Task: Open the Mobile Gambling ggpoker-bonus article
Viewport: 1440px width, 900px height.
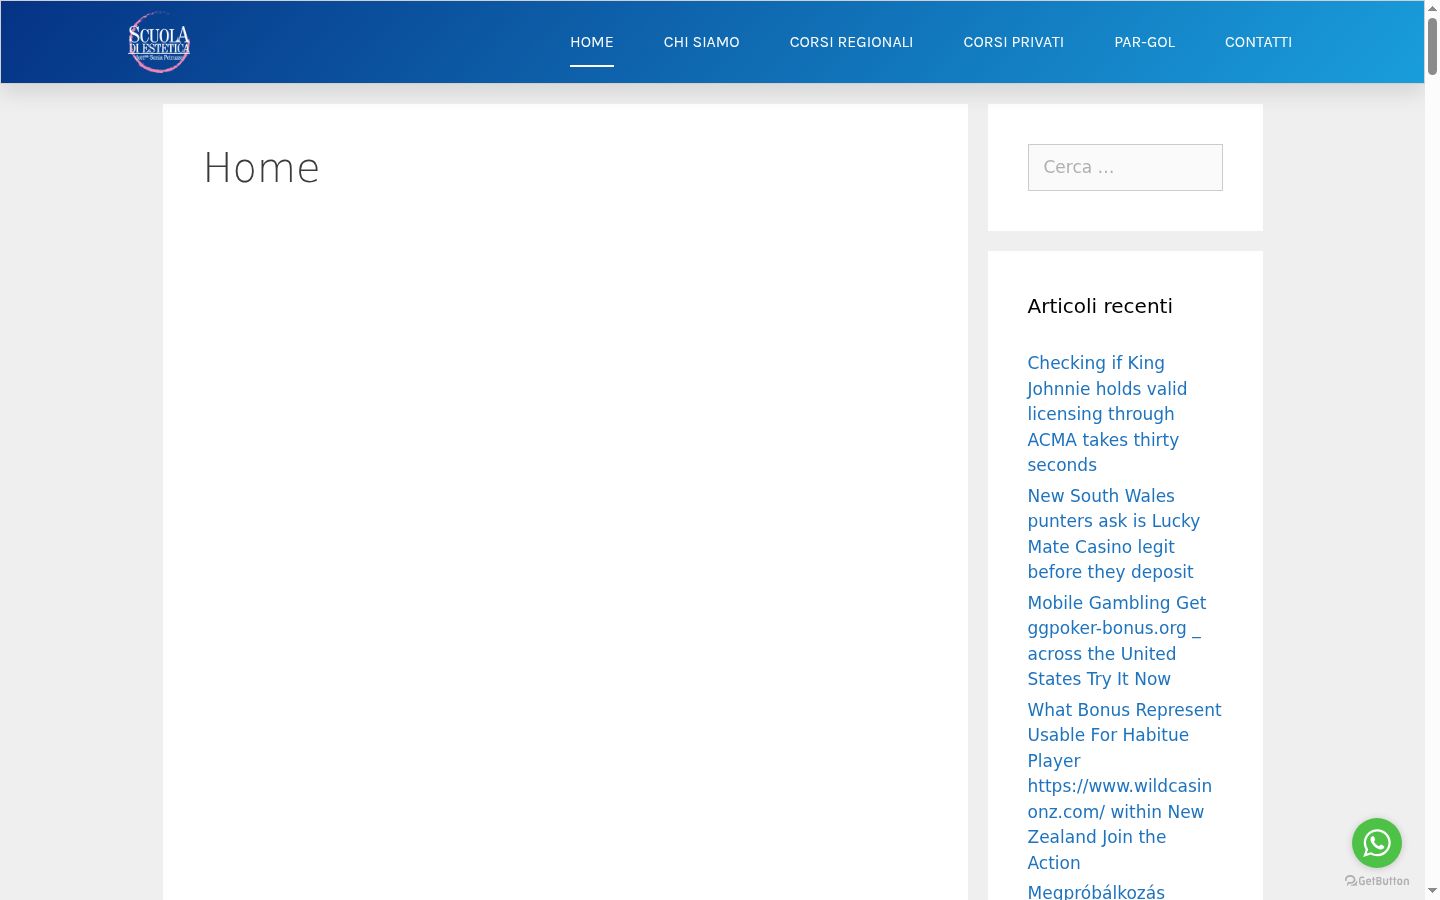Action: (1117, 641)
